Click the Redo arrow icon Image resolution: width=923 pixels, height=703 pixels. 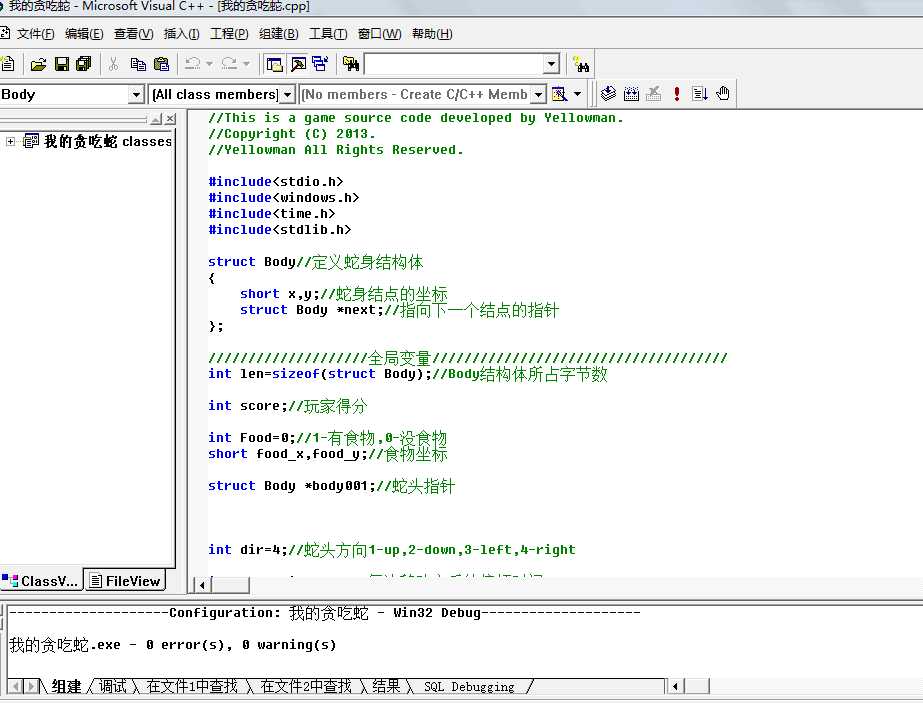click(x=229, y=64)
